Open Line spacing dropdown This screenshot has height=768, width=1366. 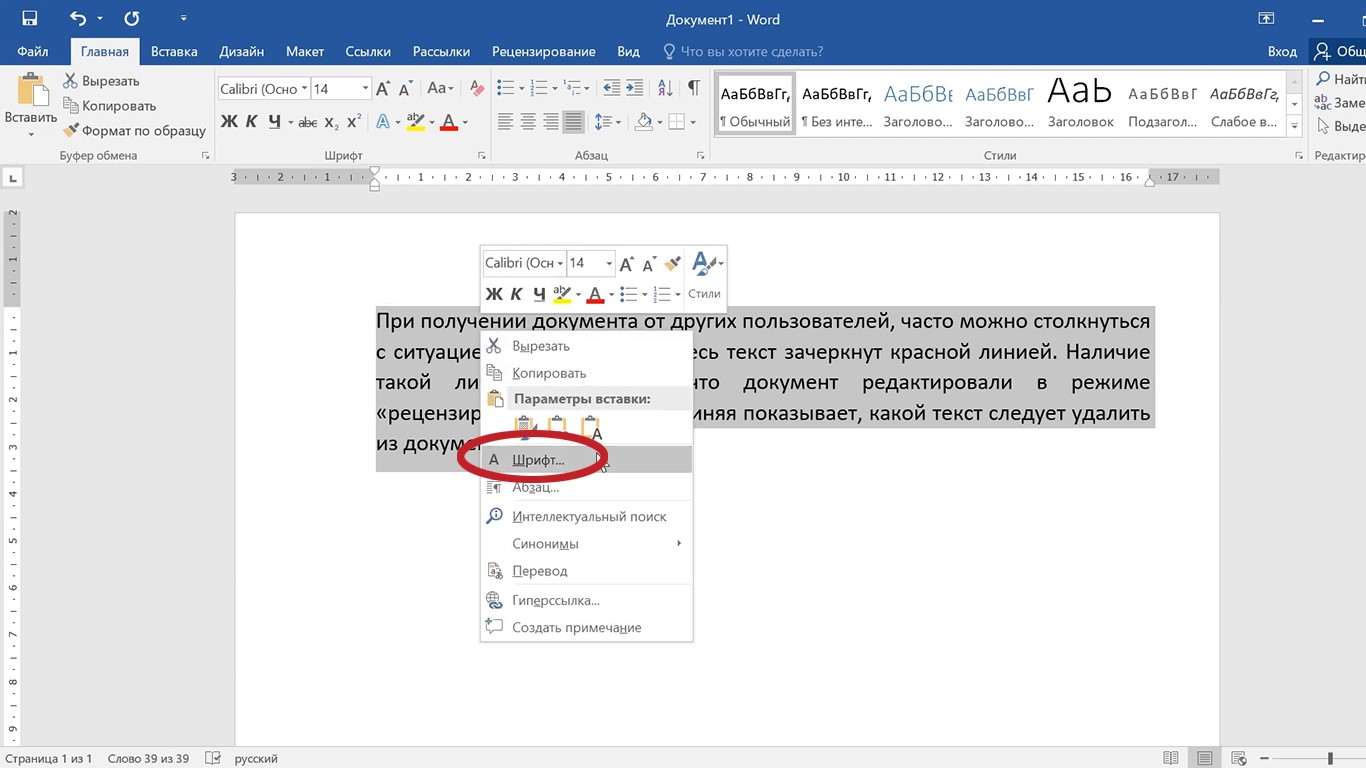(607, 122)
